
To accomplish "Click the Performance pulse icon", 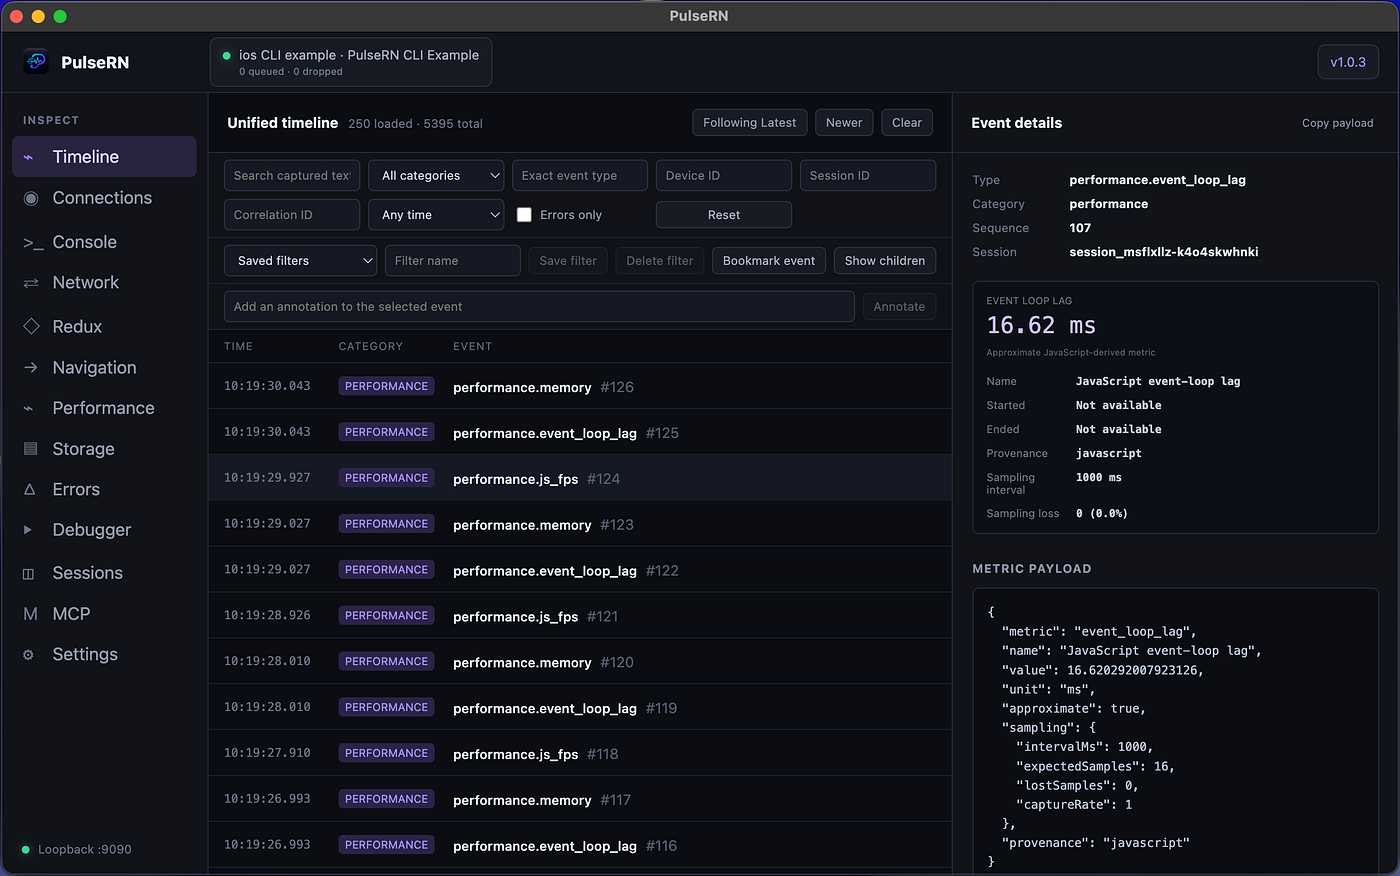I will click(29, 408).
